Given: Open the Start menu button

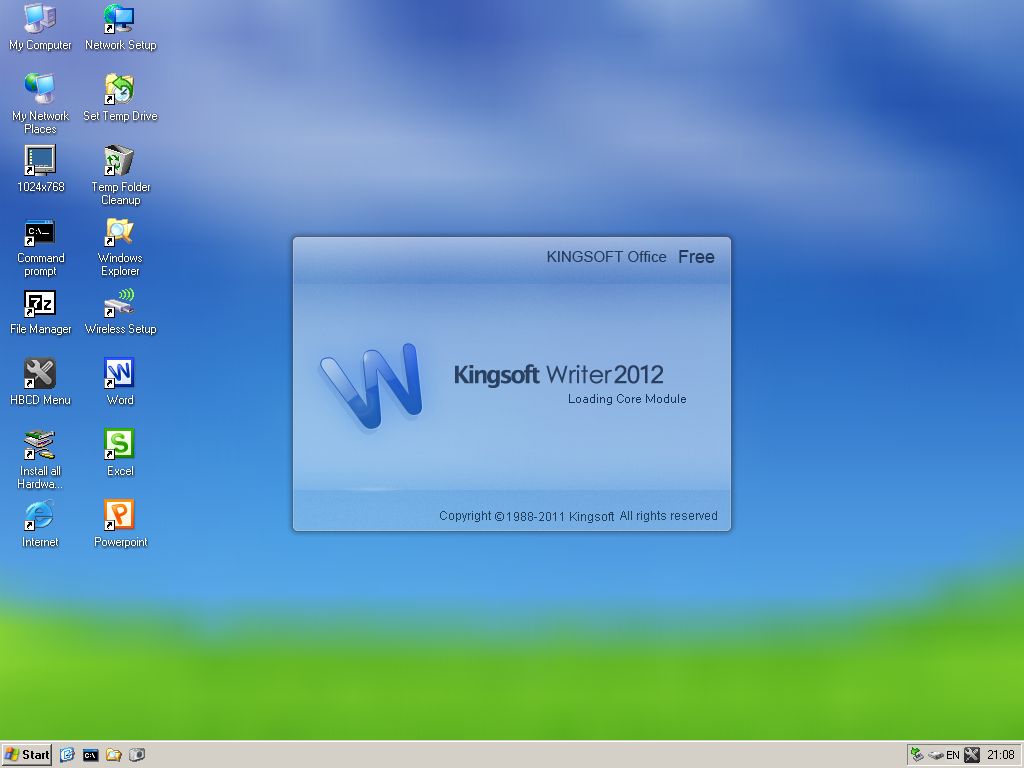Looking at the screenshot, I should pos(27,755).
